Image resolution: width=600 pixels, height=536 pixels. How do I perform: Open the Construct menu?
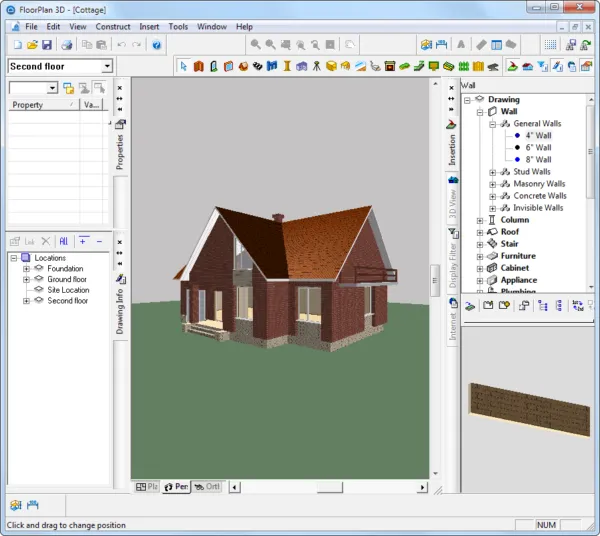point(113,26)
